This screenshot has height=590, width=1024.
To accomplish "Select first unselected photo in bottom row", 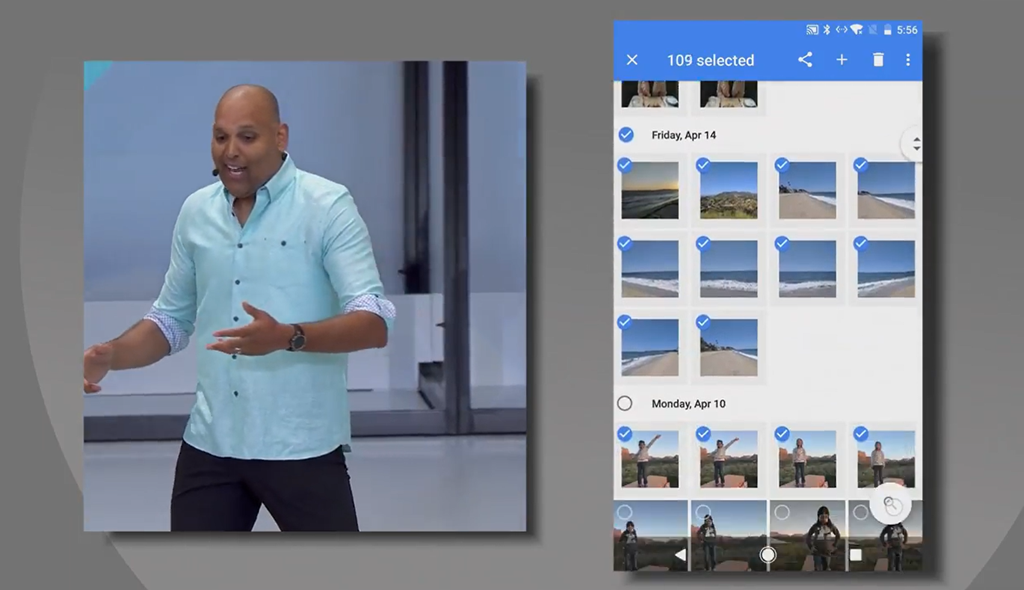I will point(624,512).
